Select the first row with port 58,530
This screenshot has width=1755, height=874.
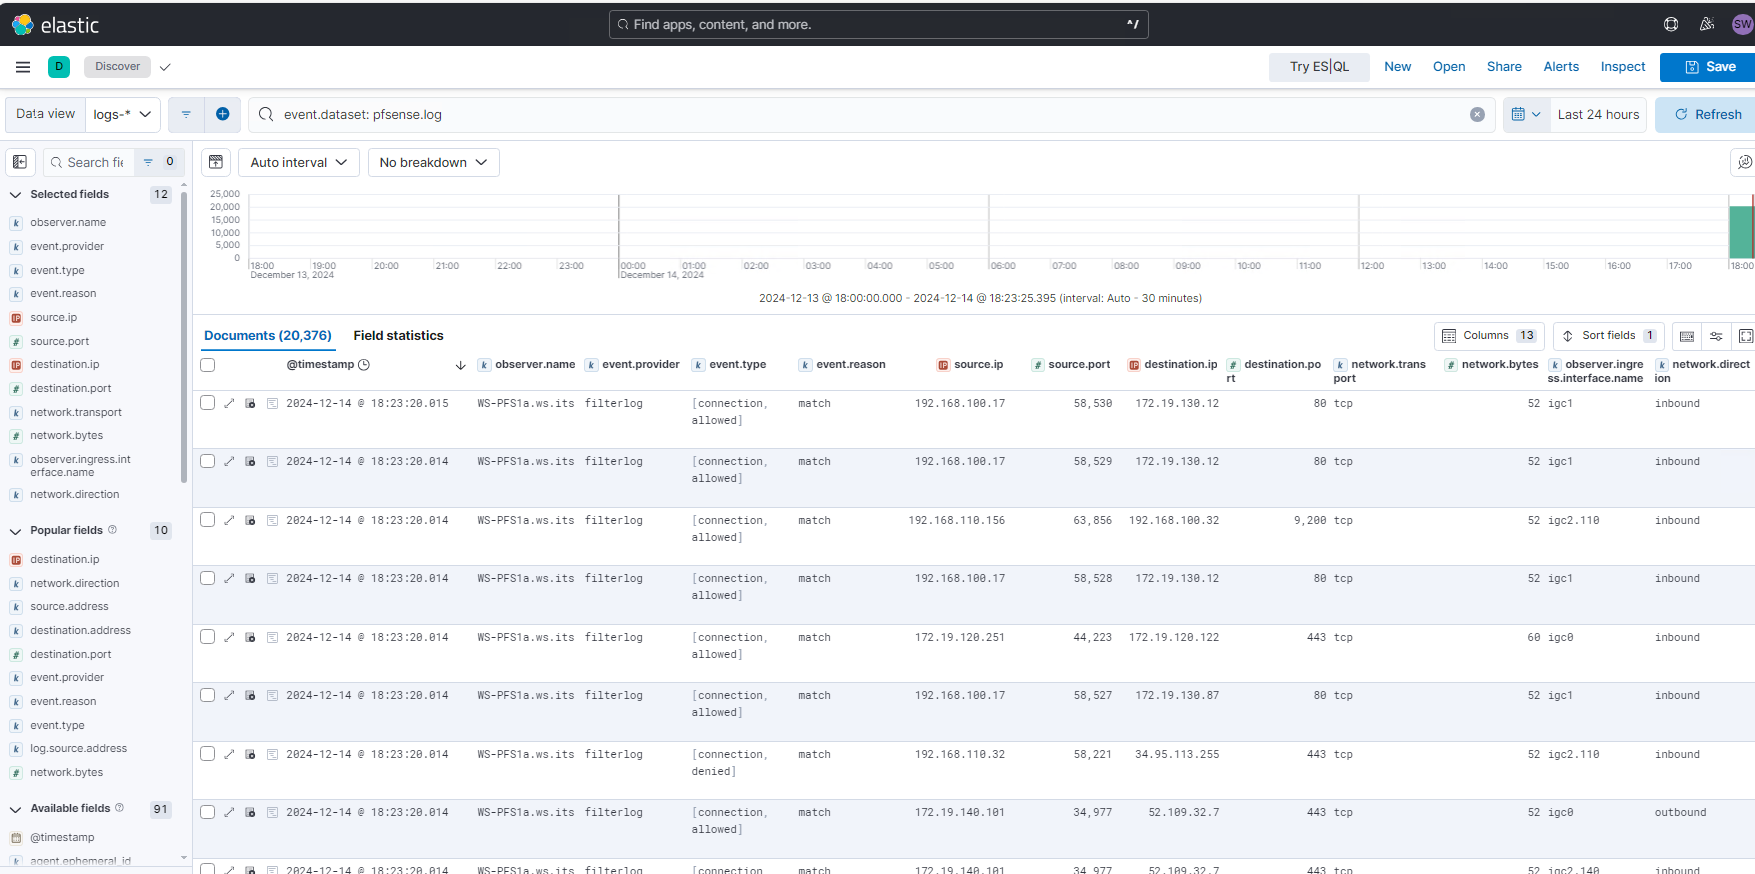(208, 403)
